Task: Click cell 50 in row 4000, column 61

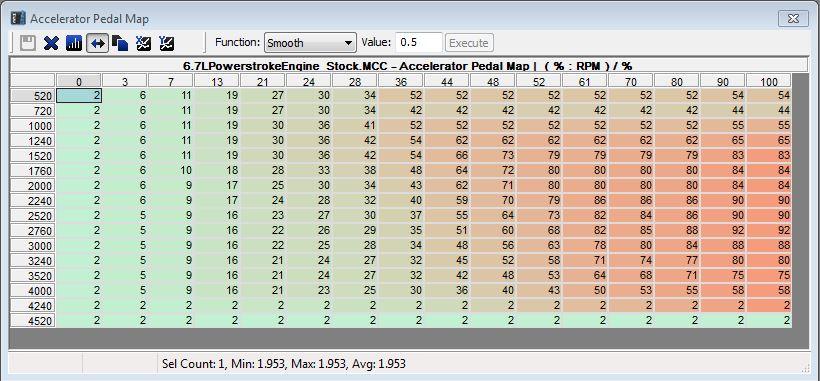Action: pos(585,291)
